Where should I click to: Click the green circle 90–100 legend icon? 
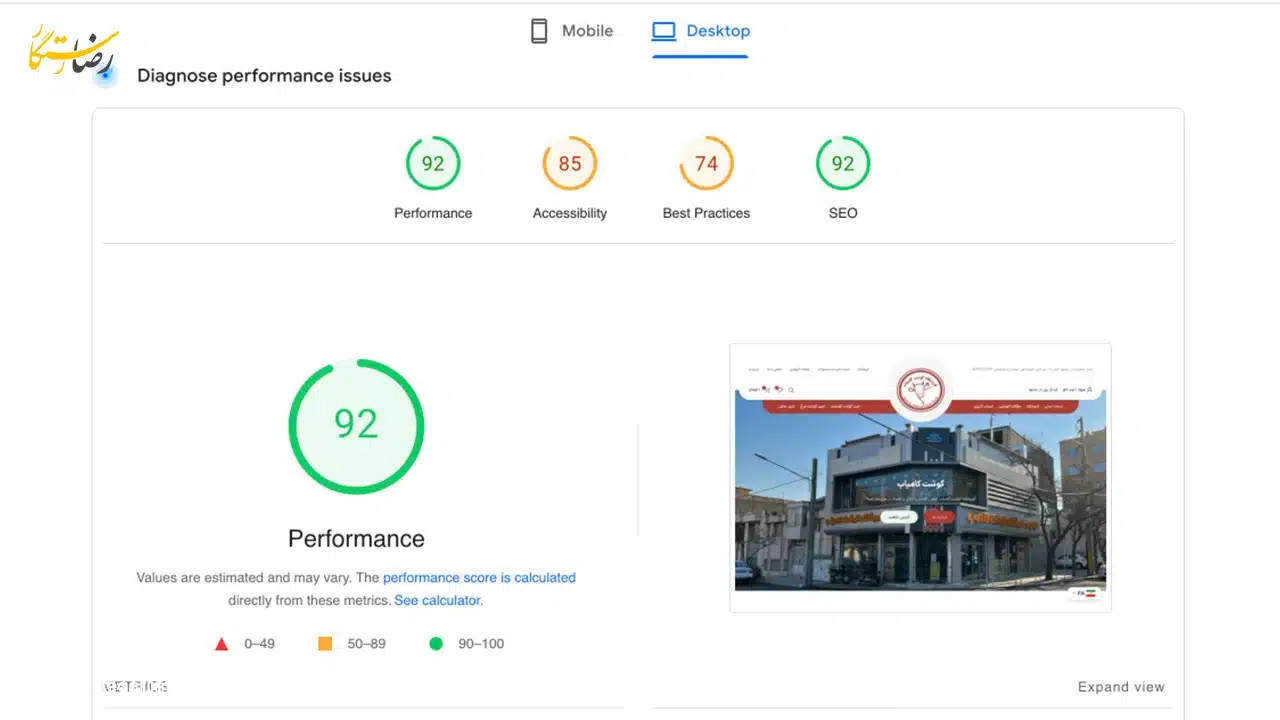(436, 644)
